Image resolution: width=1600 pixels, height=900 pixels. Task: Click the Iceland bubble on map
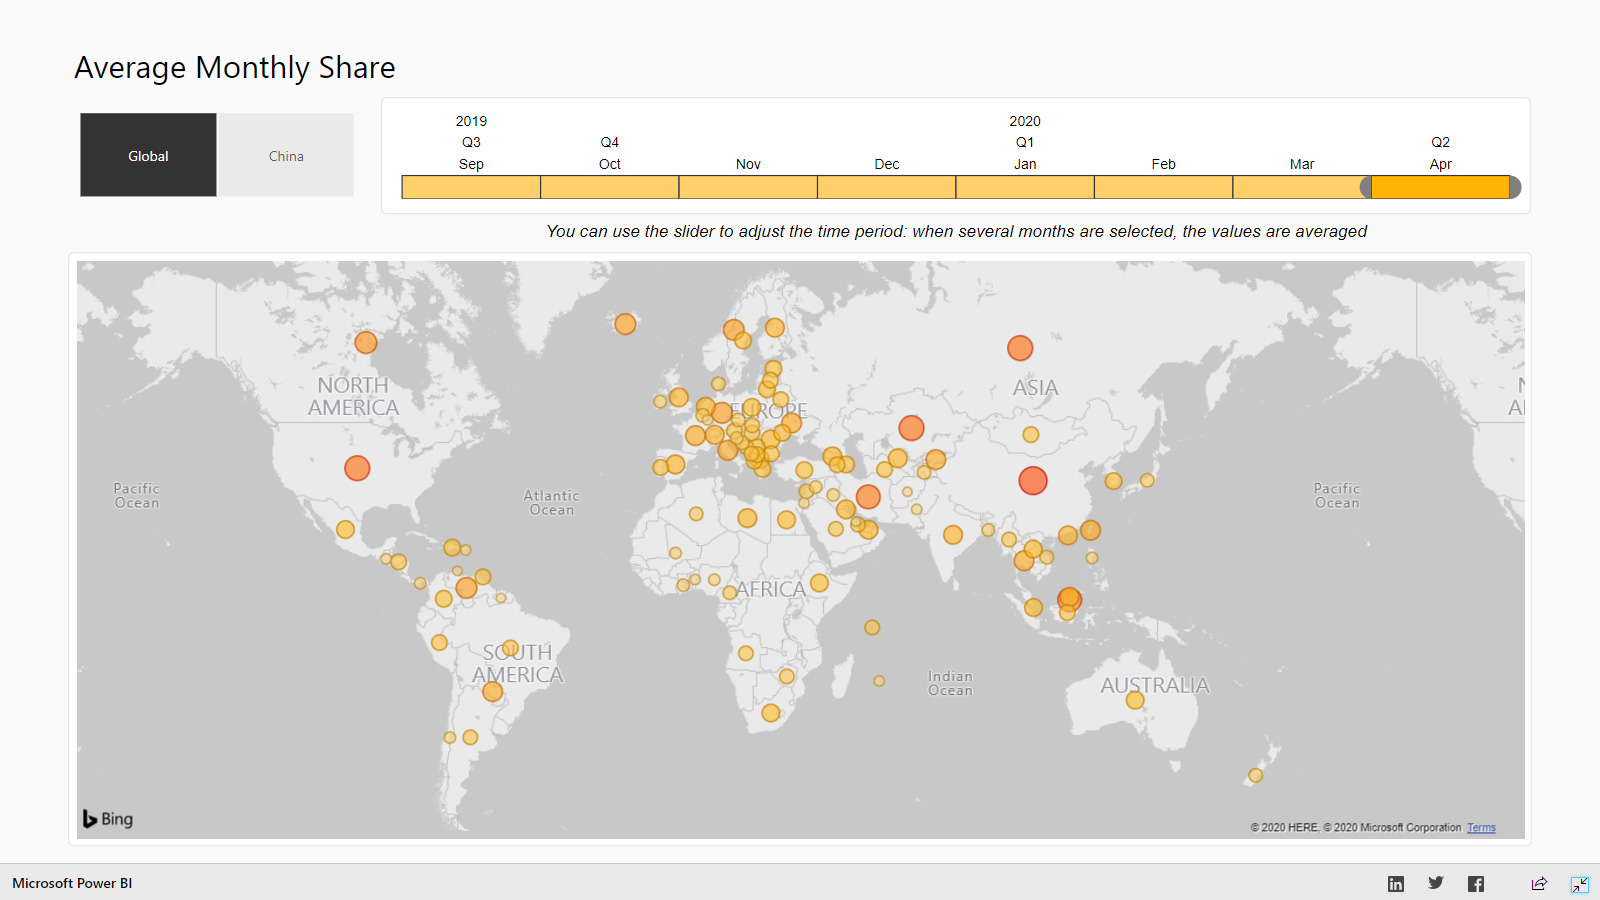click(x=625, y=324)
